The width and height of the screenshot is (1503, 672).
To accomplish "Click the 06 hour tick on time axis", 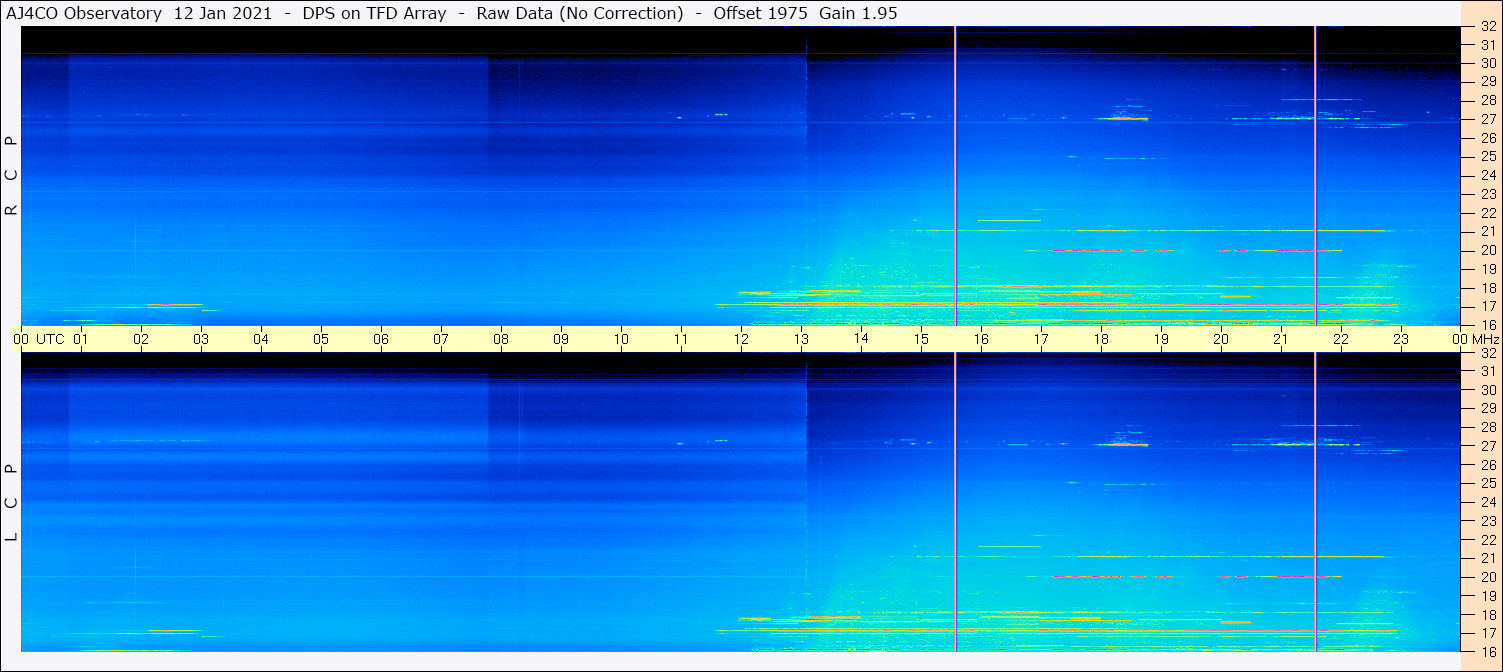I will coord(381,339).
